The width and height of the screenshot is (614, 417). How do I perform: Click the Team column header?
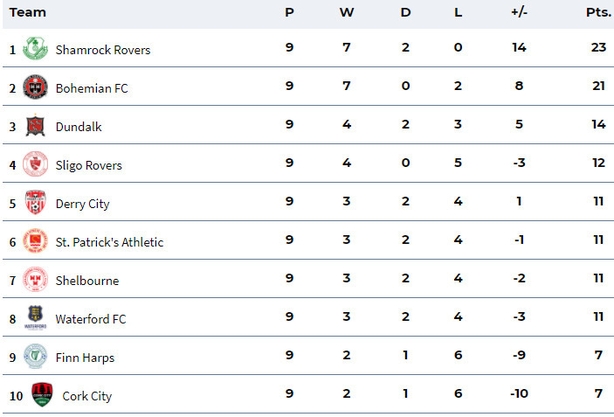(28, 13)
